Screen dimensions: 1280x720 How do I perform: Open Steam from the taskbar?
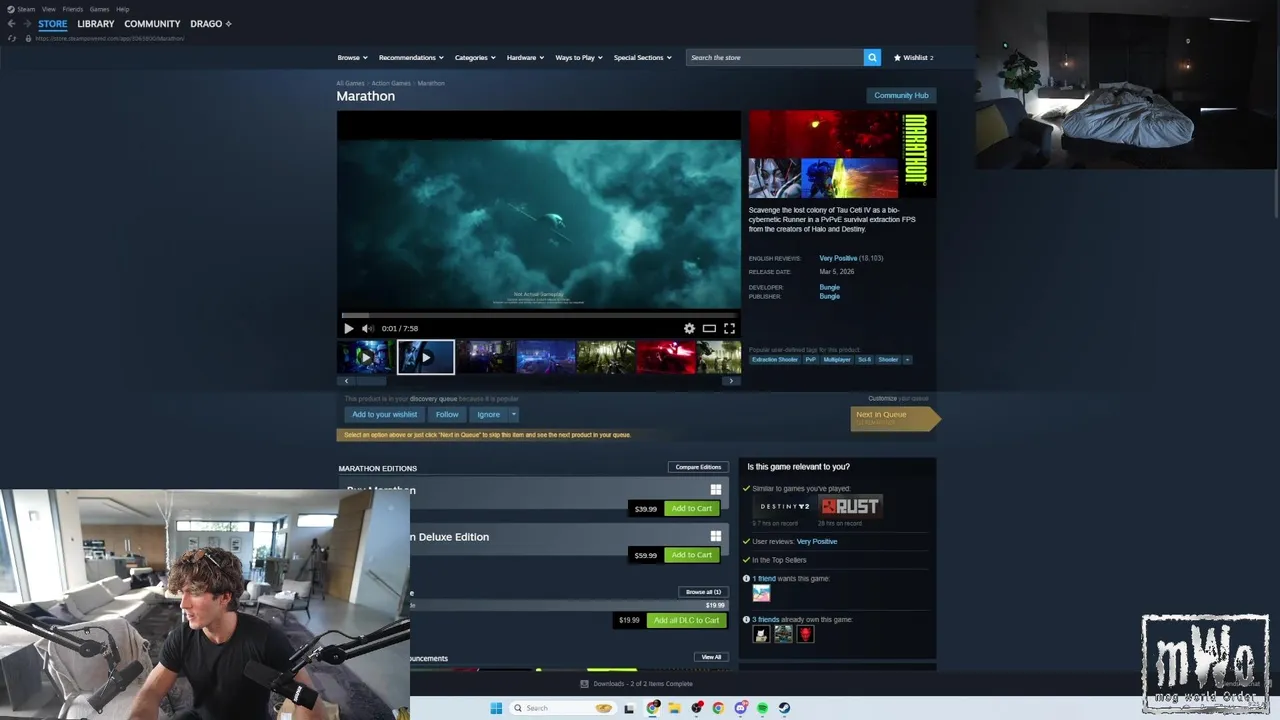pos(784,708)
